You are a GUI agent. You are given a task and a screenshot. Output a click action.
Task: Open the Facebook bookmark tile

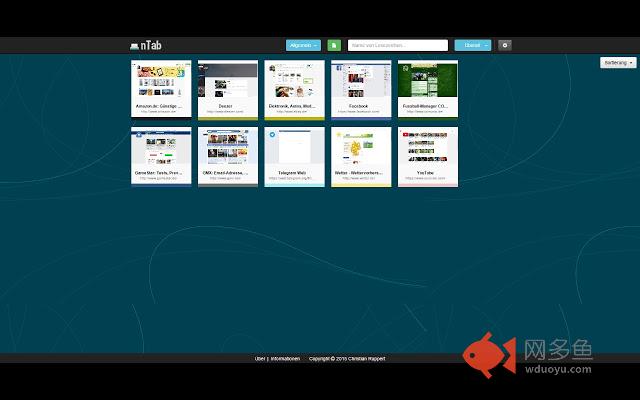[x=361, y=90]
